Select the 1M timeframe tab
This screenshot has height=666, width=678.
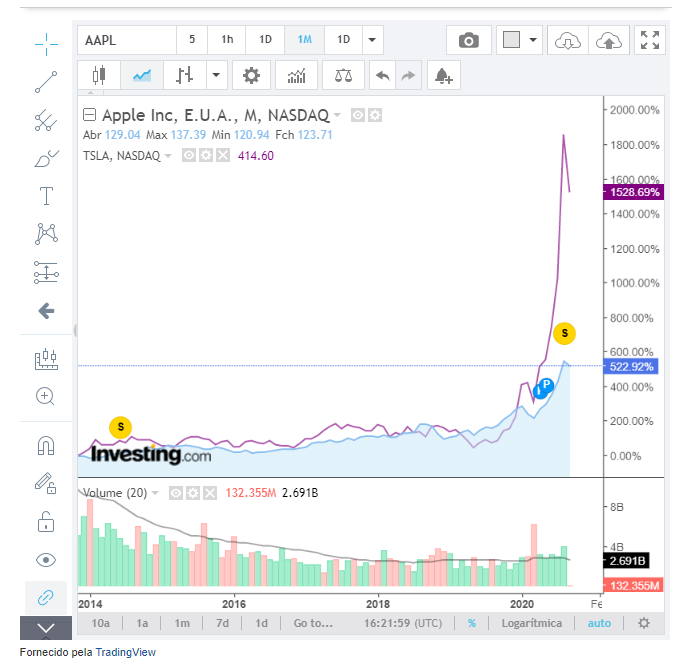pos(304,40)
